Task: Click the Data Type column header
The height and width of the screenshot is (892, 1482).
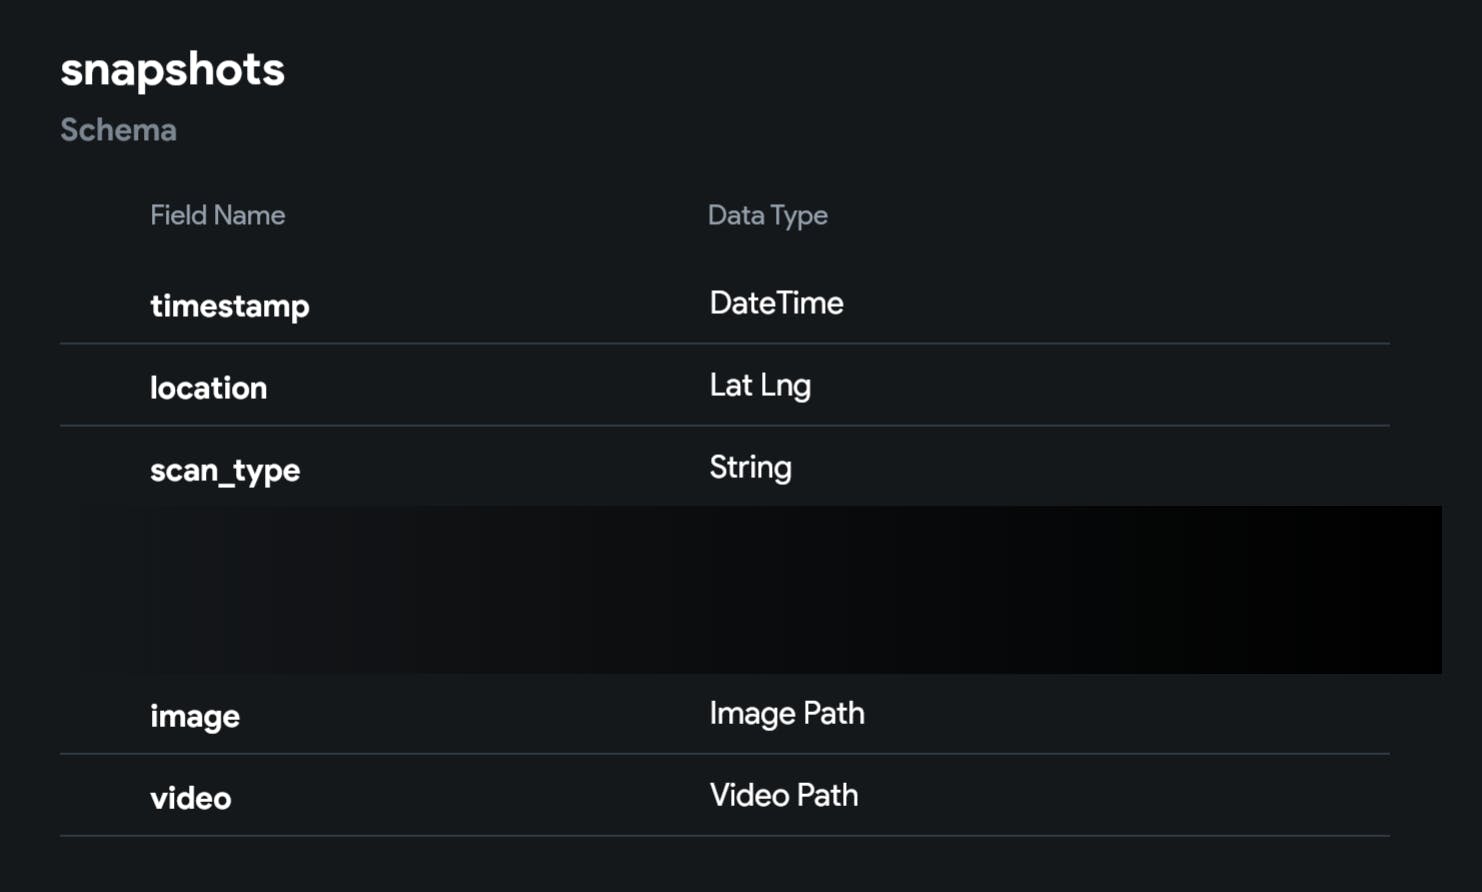Action: [x=767, y=215]
